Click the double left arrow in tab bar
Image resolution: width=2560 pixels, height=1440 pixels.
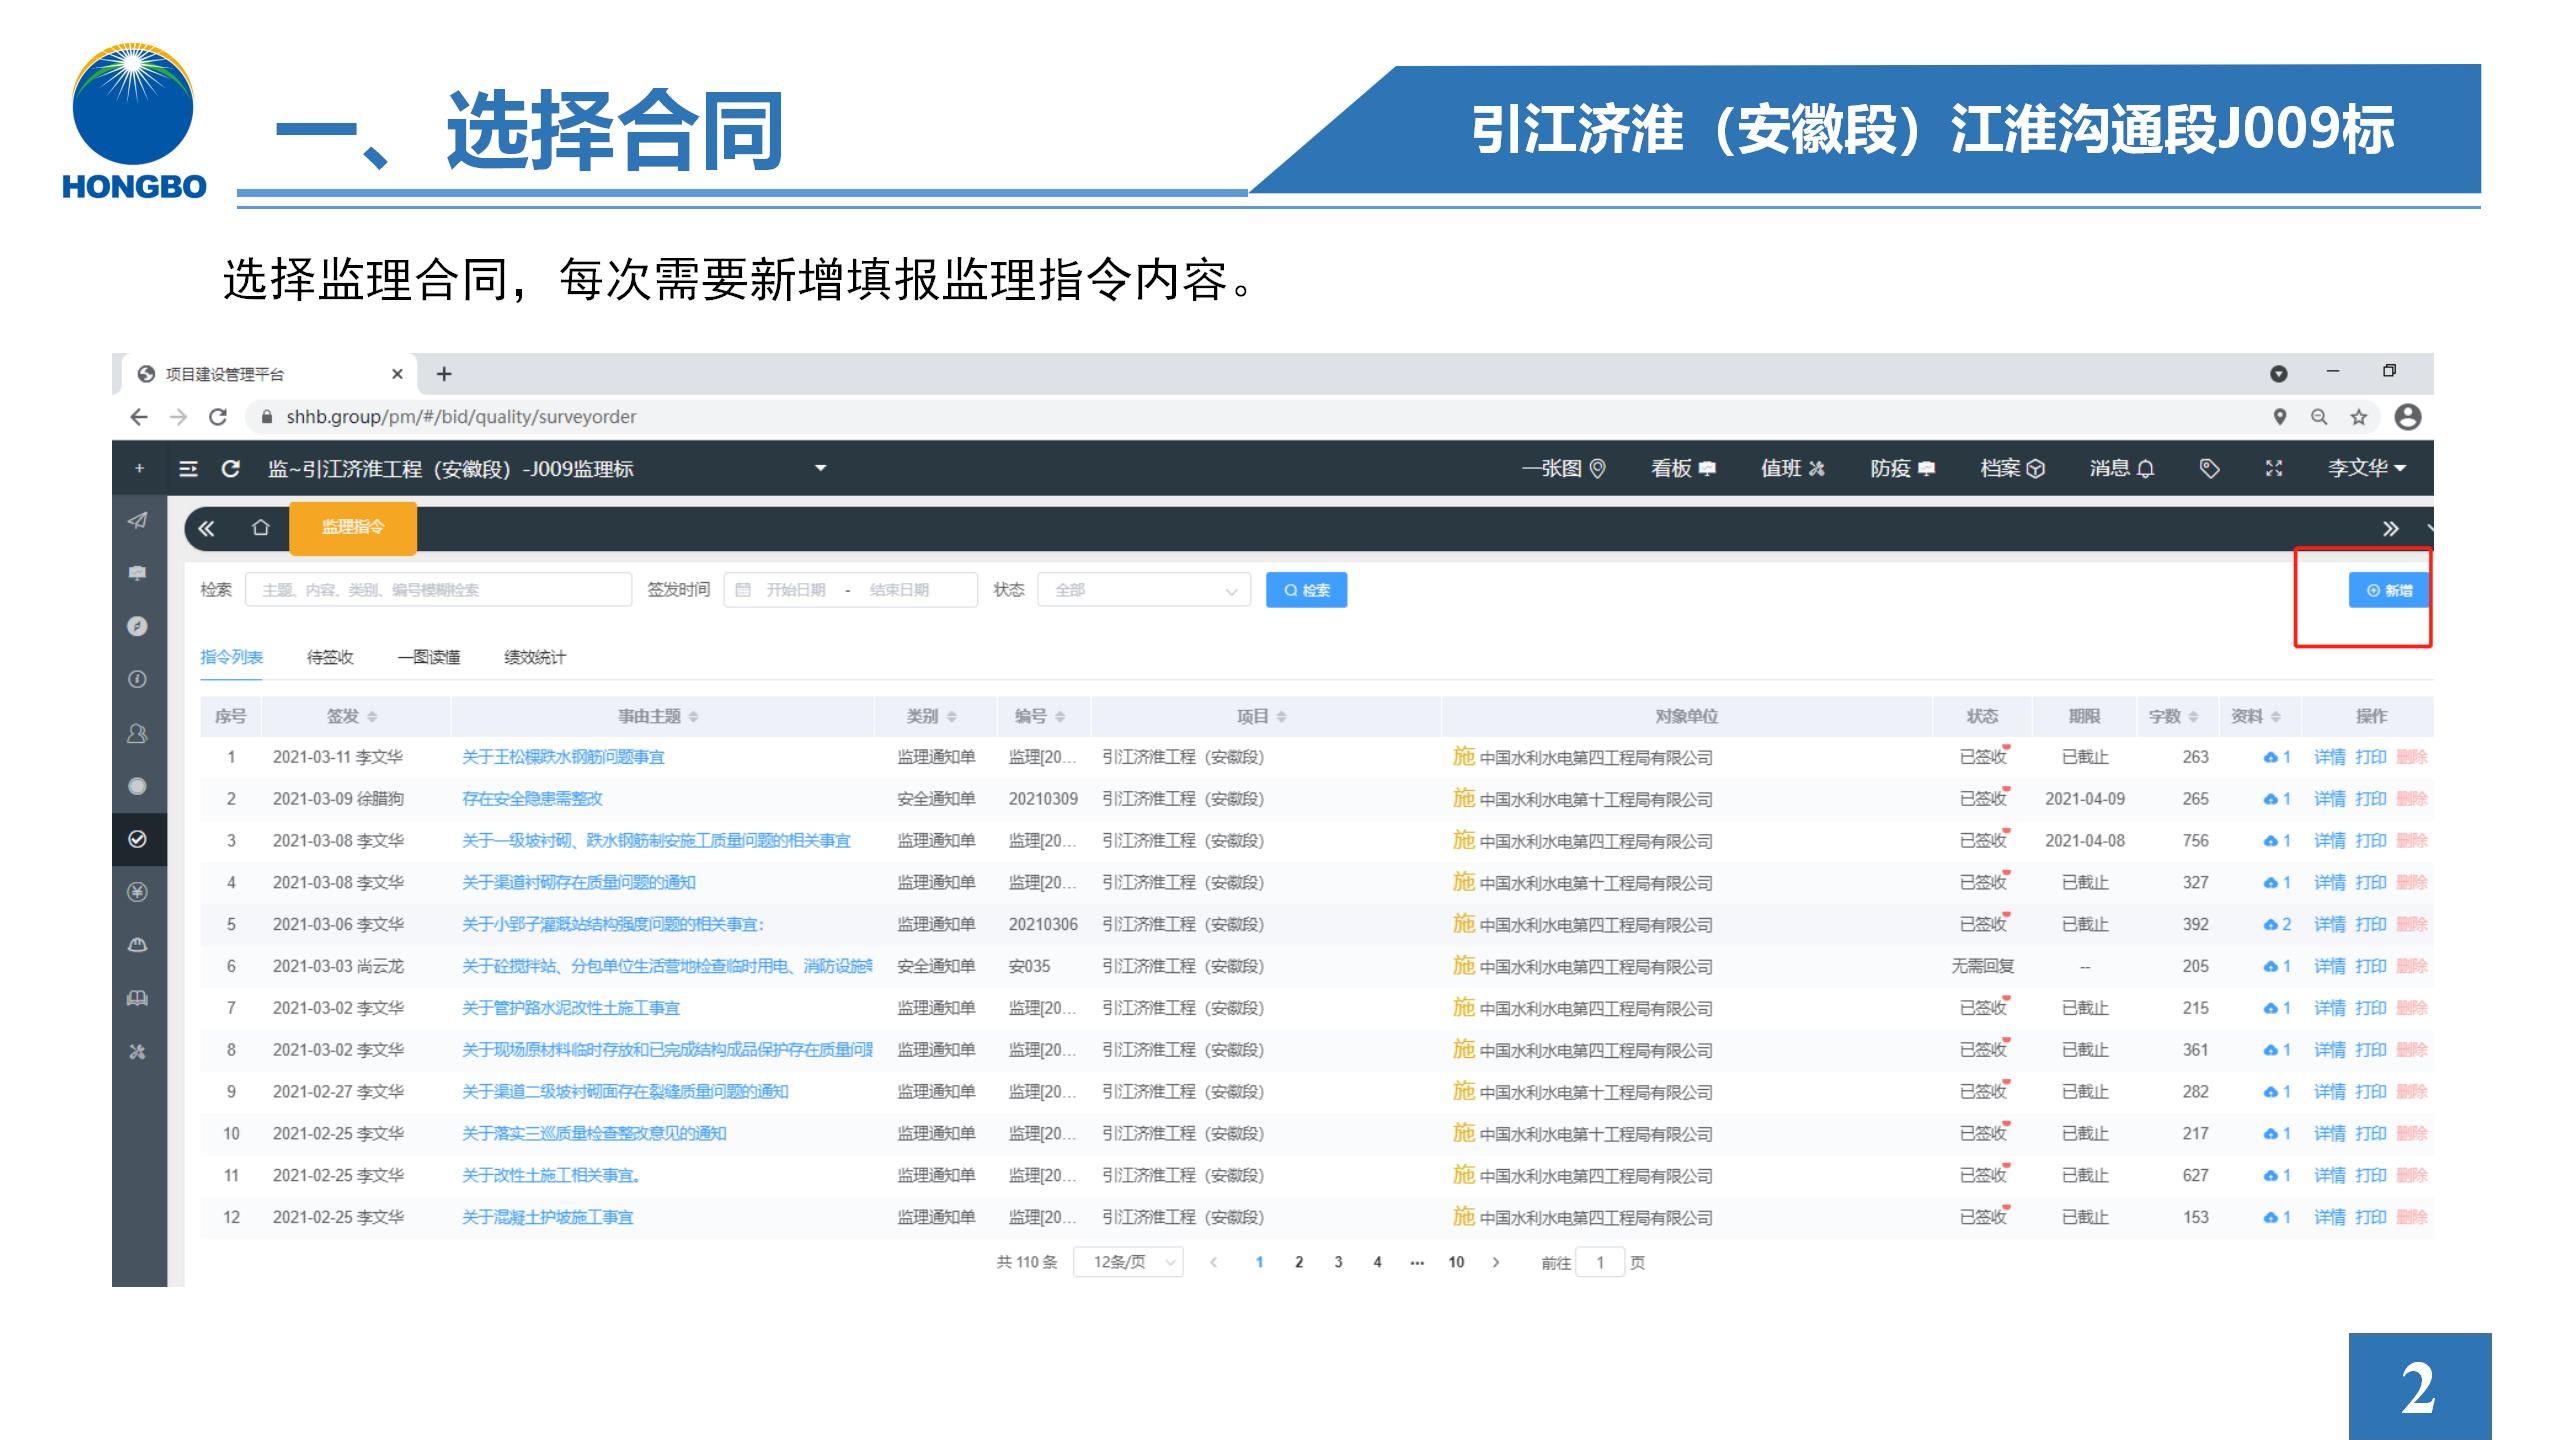206,528
